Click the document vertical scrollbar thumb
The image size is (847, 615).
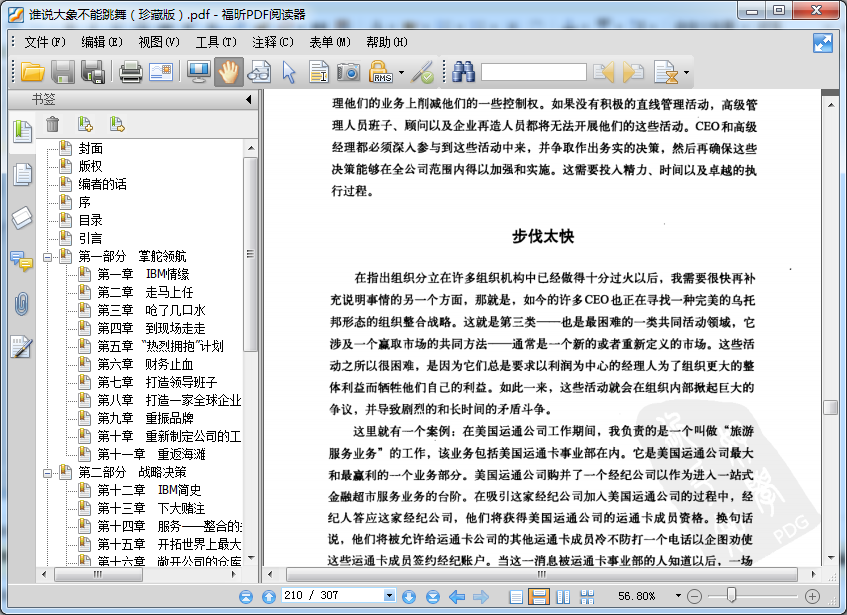[x=830, y=408]
